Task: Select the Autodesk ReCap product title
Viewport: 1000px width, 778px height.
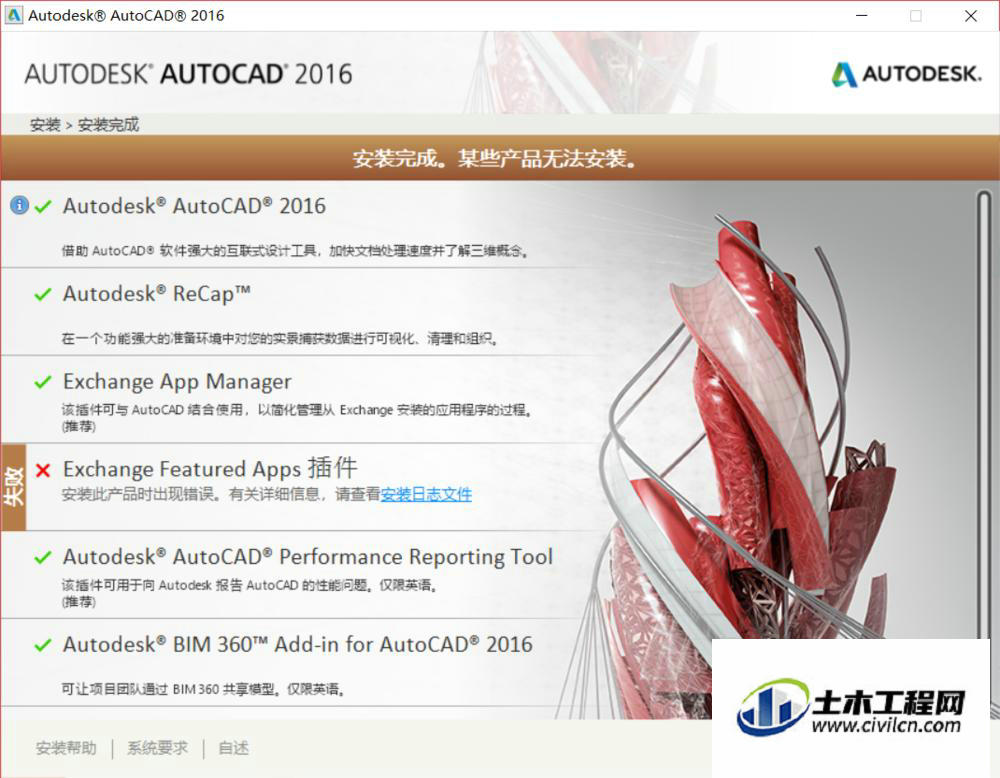Action: point(156,294)
